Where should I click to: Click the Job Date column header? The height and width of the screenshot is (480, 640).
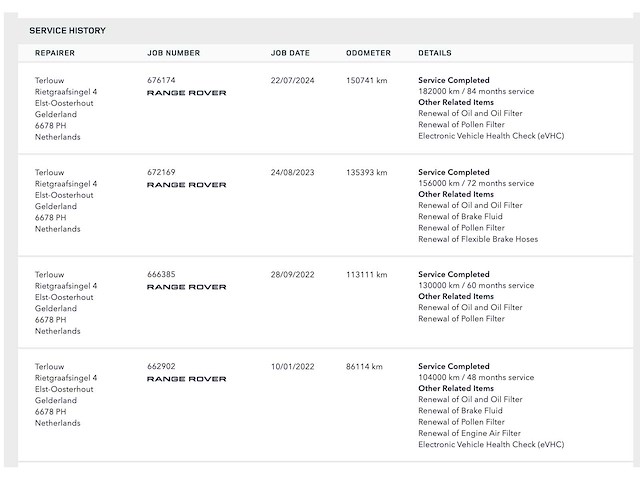coord(290,53)
